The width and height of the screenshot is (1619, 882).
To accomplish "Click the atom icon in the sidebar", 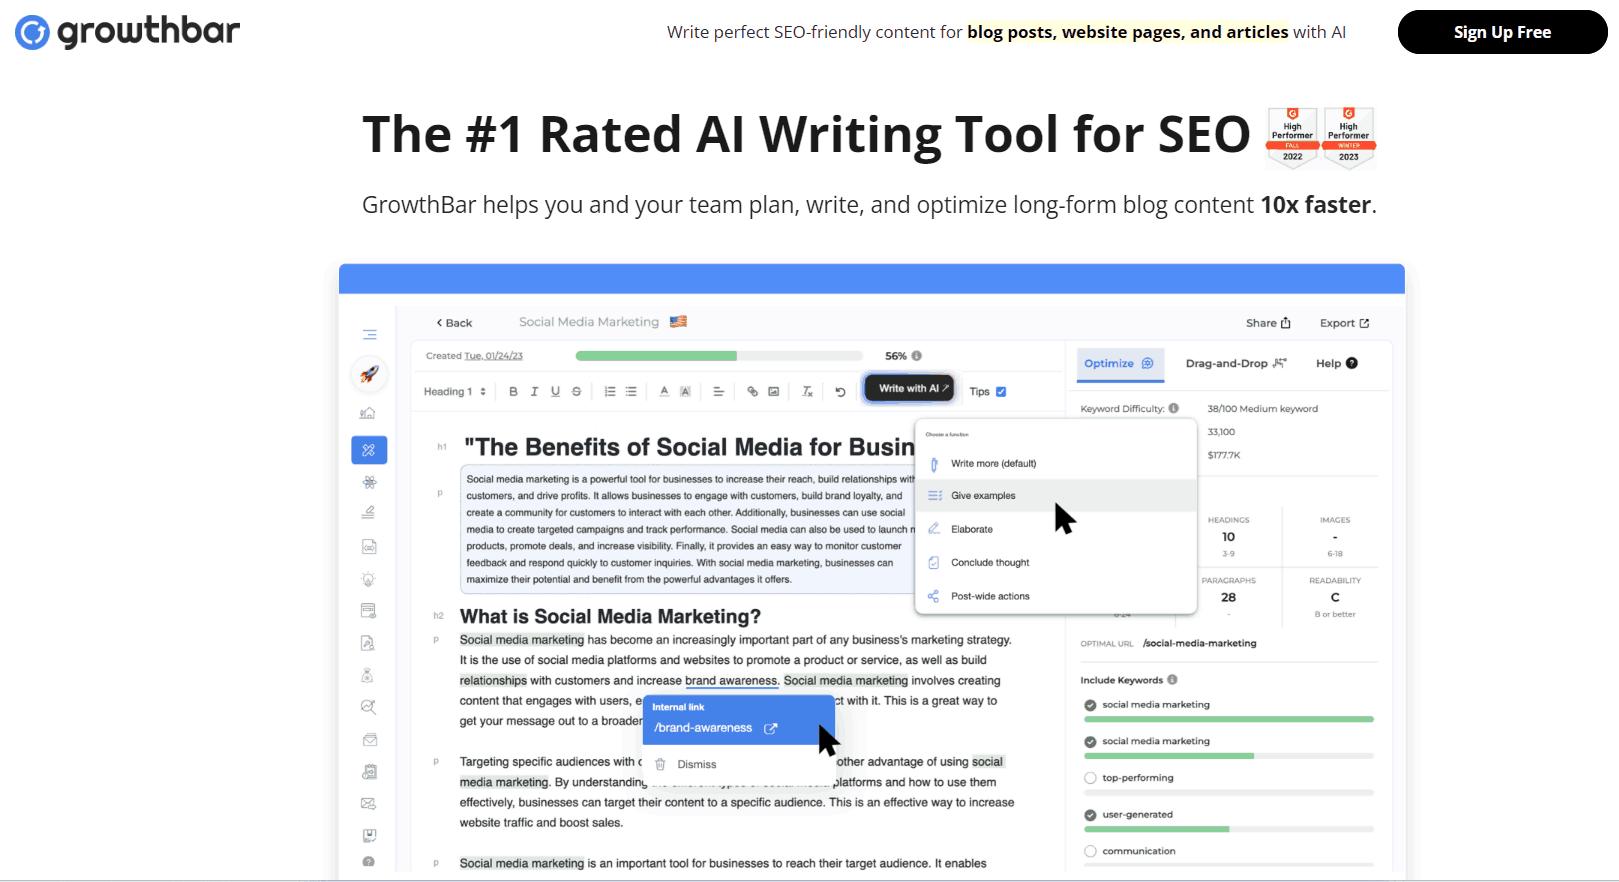I will coord(369,482).
